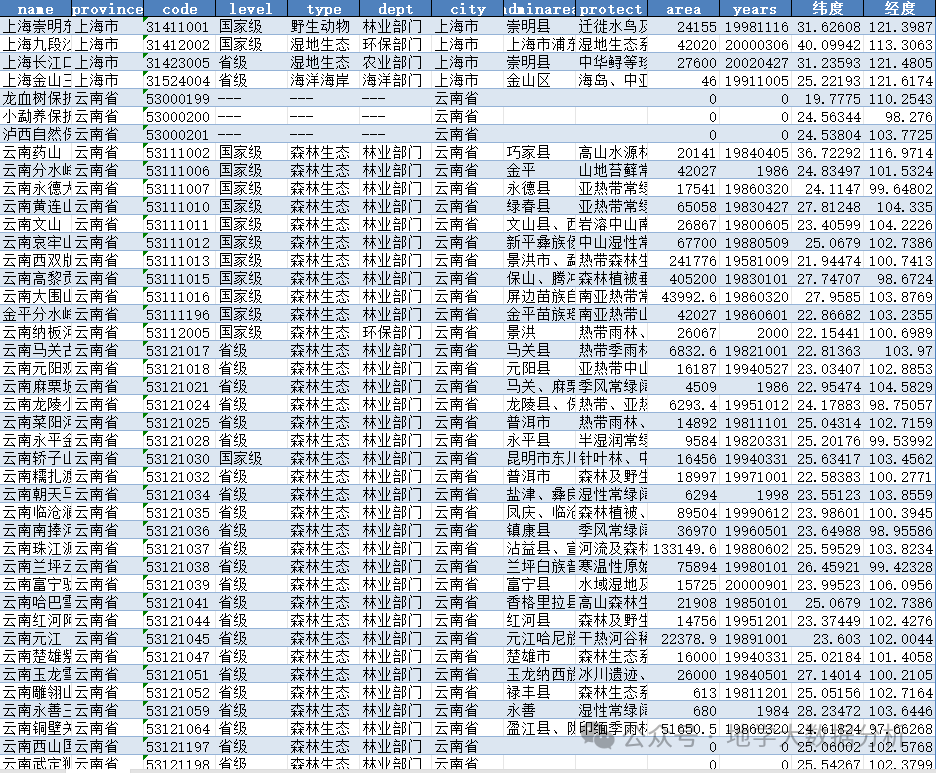This screenshot has width=936, height=773.
Task: Select the admin area cell 富宁县
Action: (x=540, y=584)
